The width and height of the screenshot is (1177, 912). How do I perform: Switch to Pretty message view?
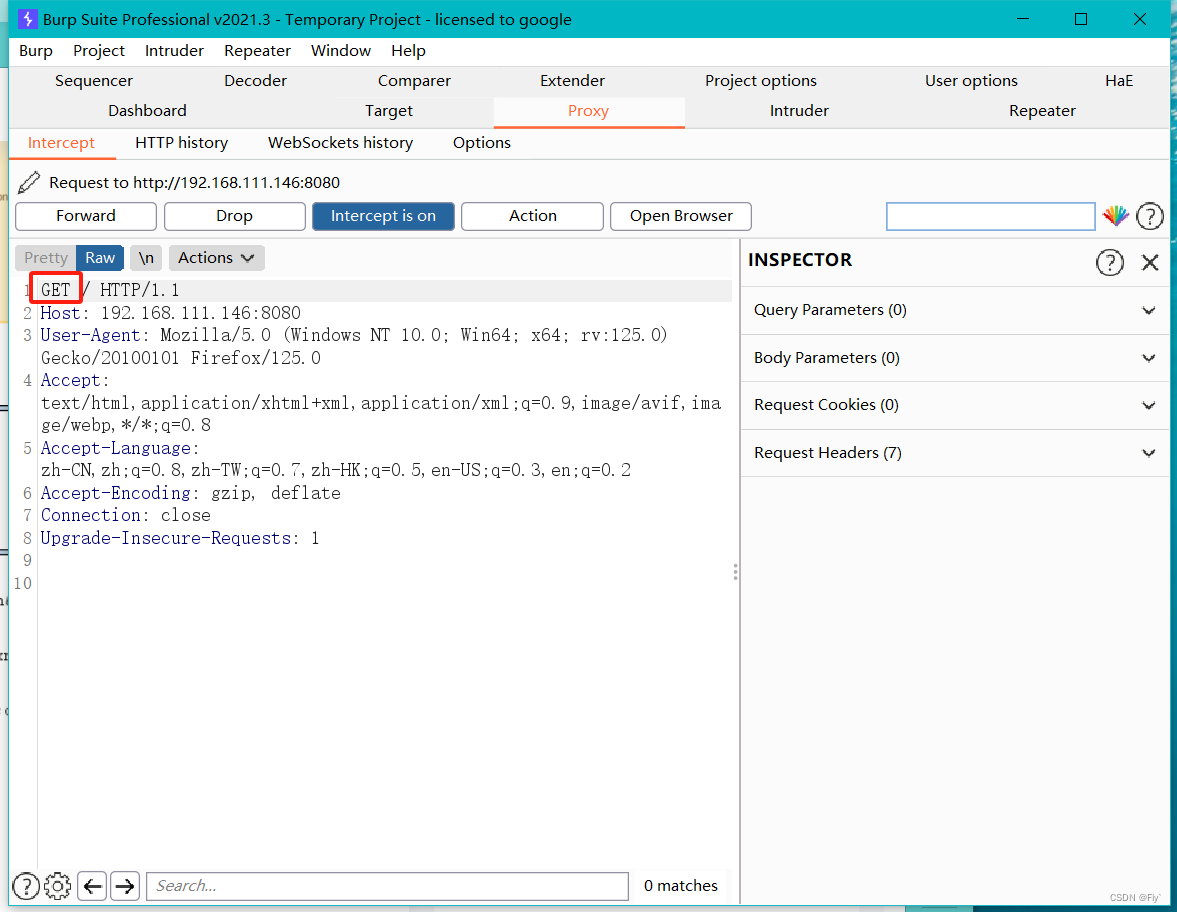pos(46,257)
